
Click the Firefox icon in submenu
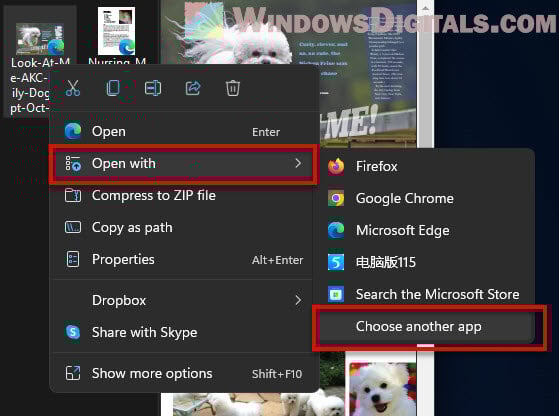(x=336, y=166)
